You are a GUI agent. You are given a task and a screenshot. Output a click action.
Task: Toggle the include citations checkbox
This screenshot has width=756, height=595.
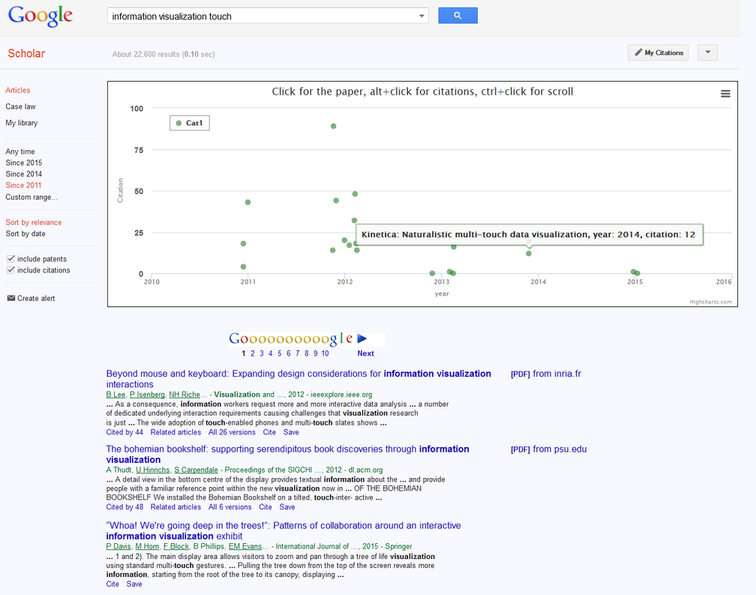pos(11,270)
